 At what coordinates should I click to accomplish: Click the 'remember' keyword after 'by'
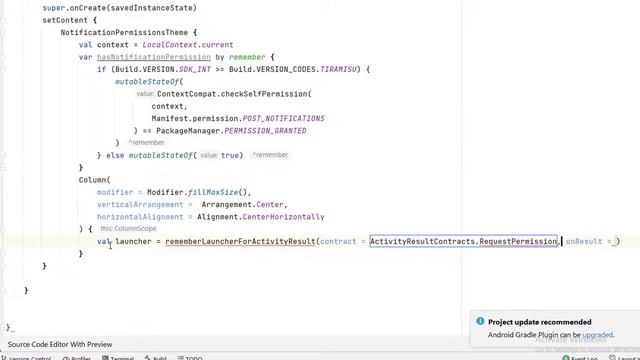[x=247, y=57]
